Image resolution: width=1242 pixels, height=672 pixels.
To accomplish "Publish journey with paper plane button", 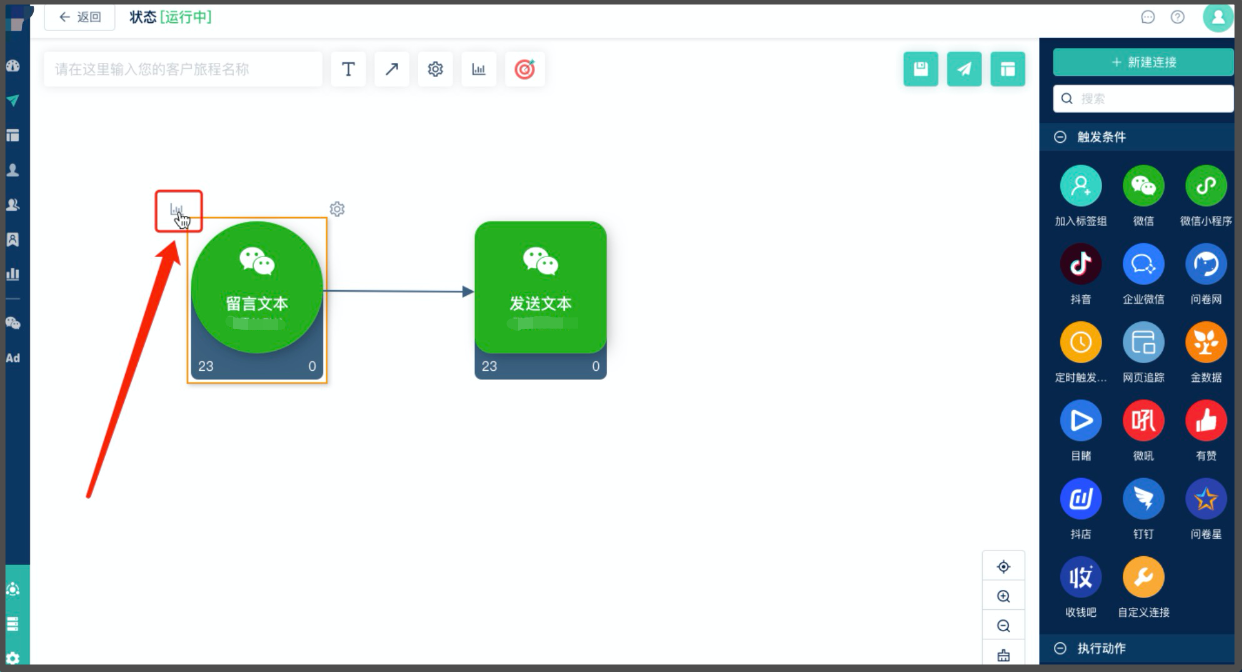I will pyautogui.click(x=964, y=69).
